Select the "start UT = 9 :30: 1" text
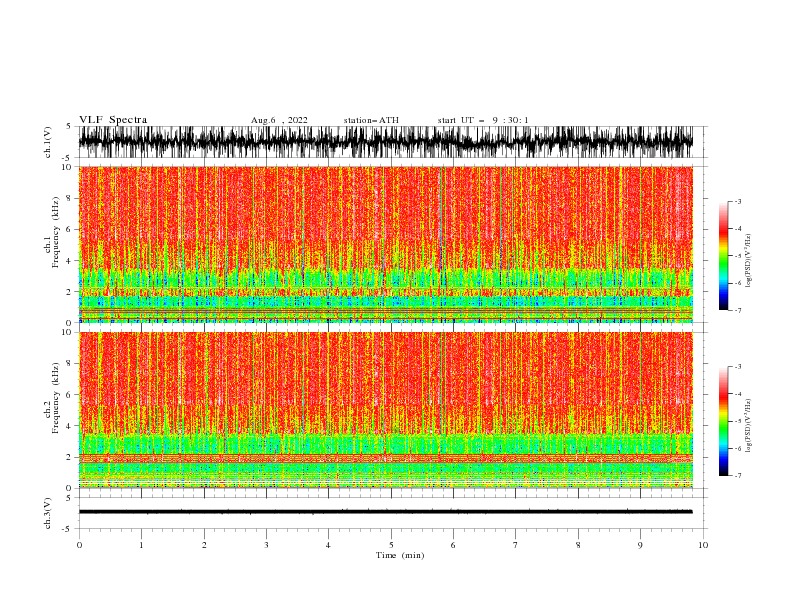The width and height of the screenshot is (792, 612). click(483, 120)
